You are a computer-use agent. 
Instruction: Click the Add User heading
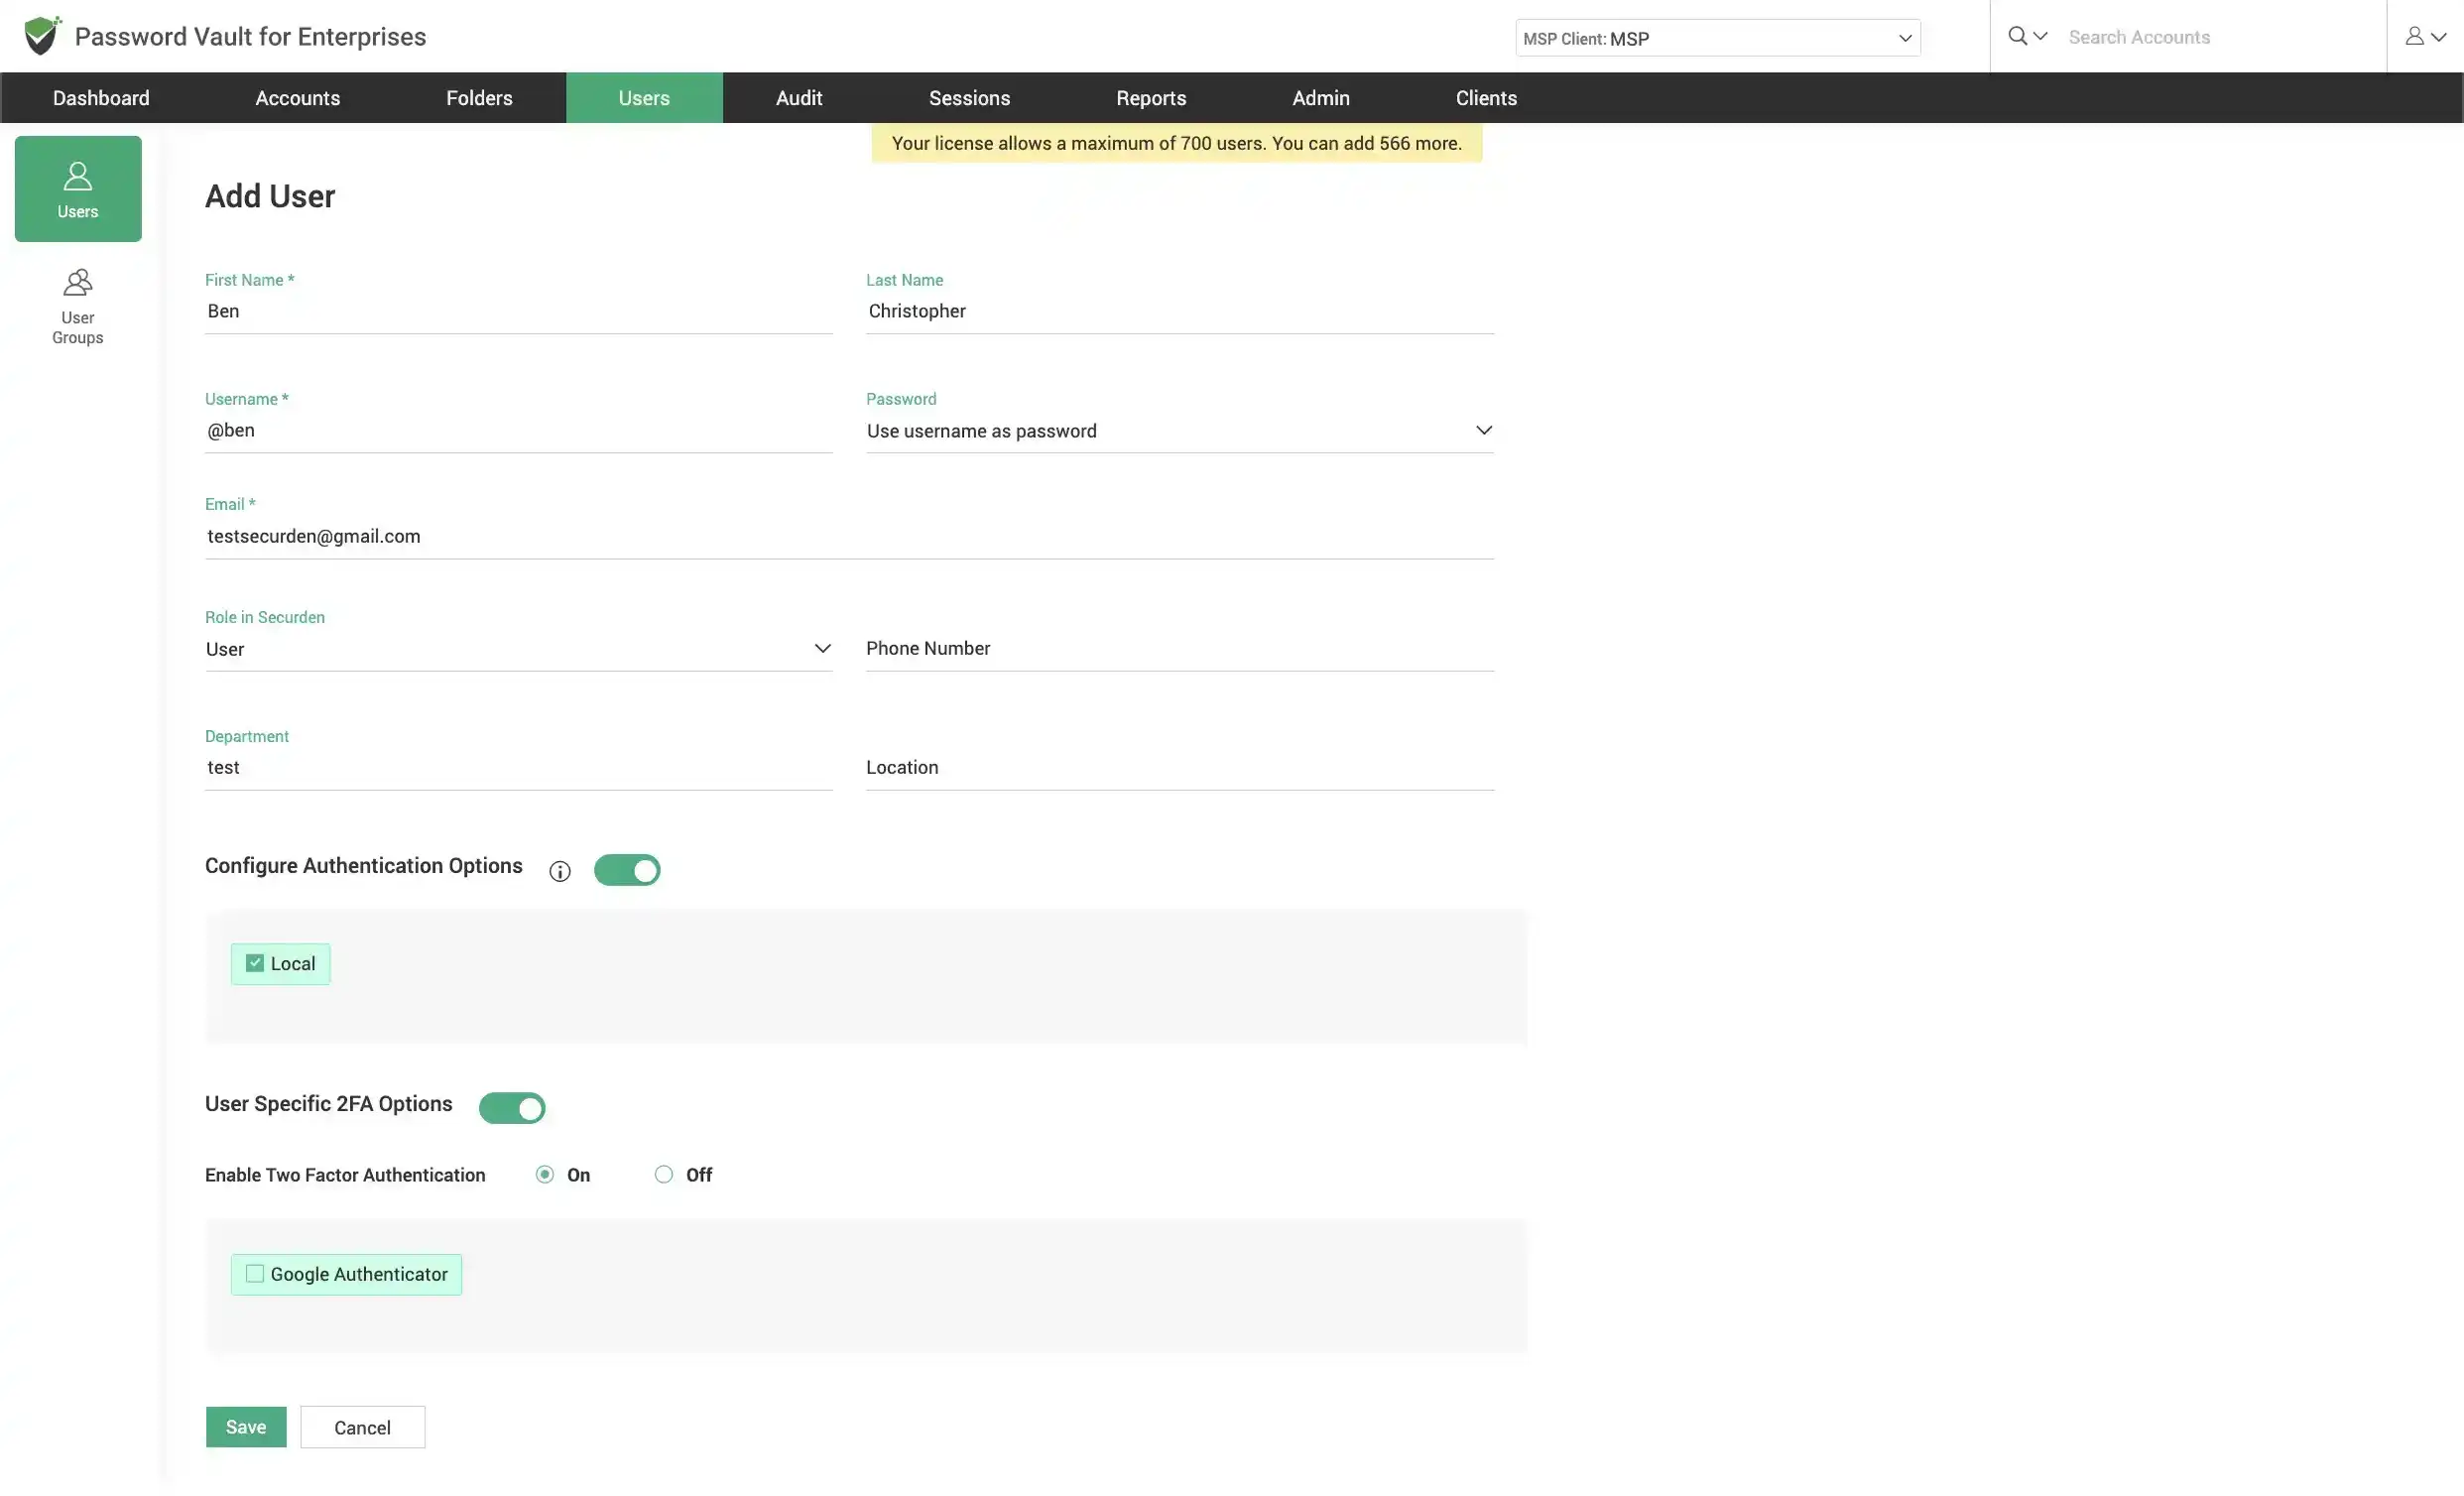coord(270,196)
